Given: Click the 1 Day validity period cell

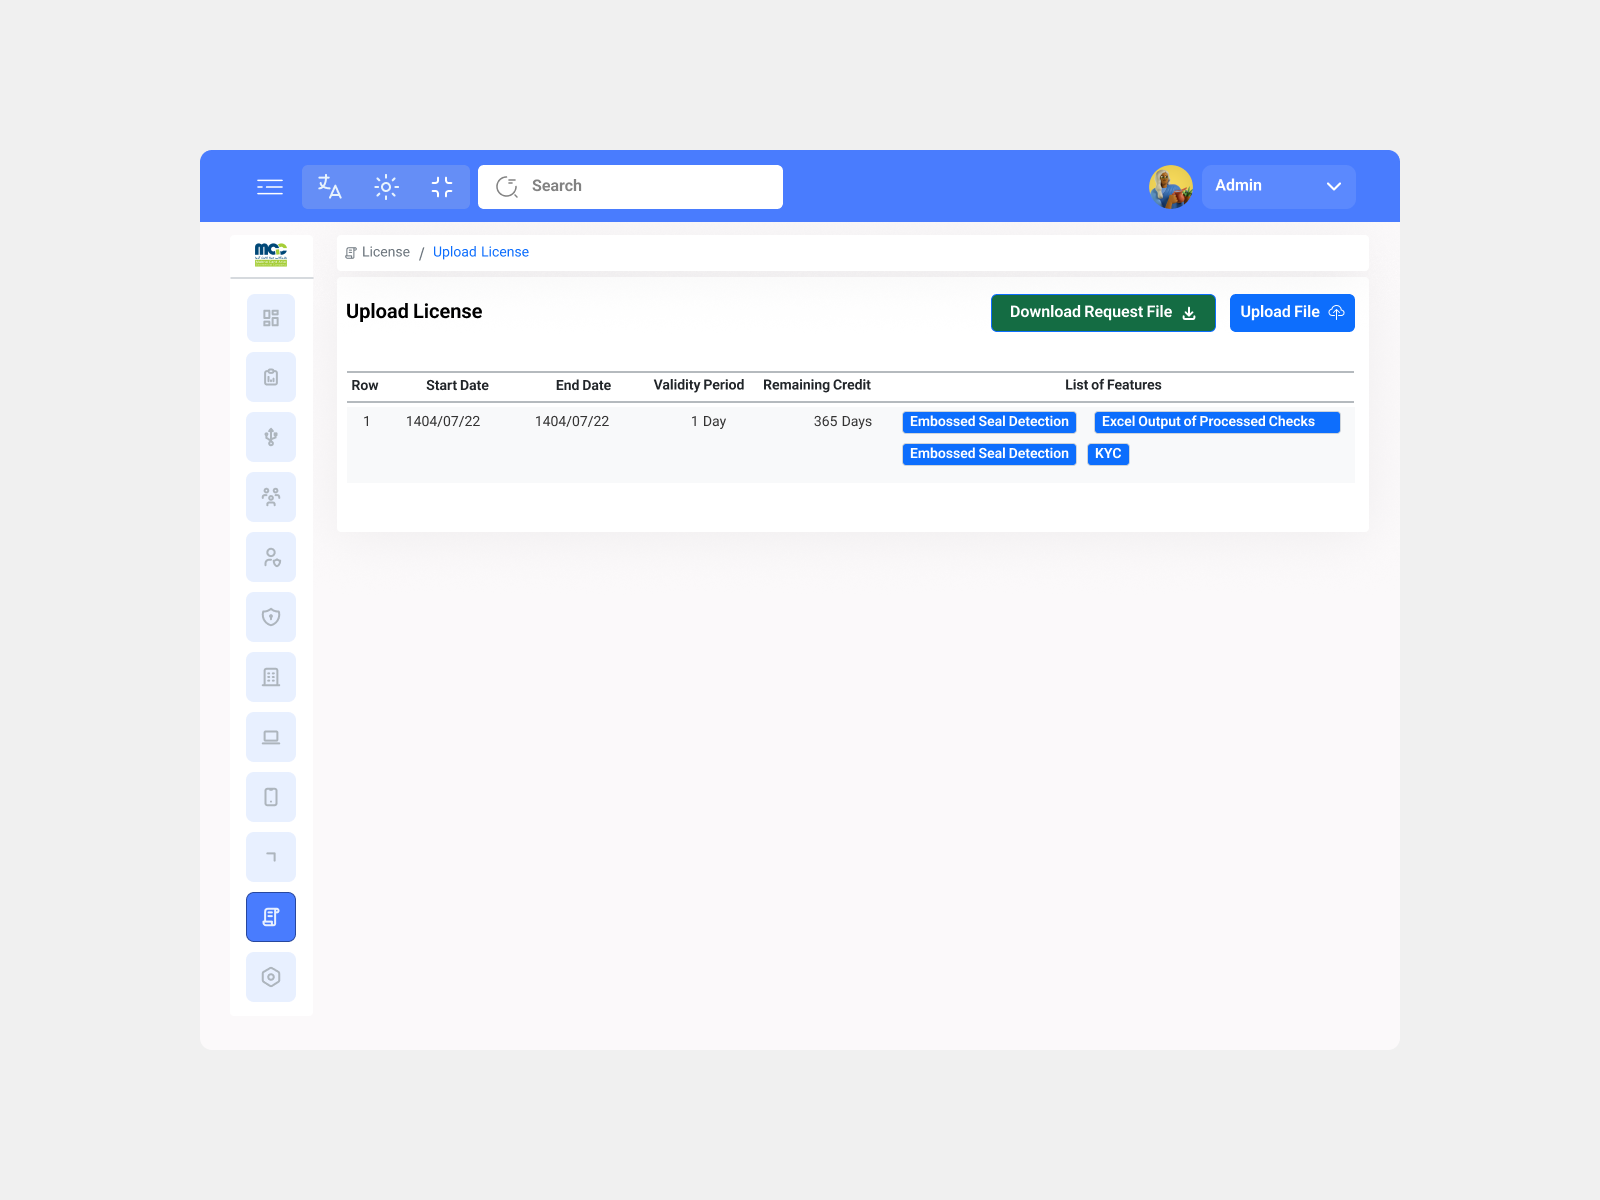Looking at the screenshot, I should pos(708,422).
